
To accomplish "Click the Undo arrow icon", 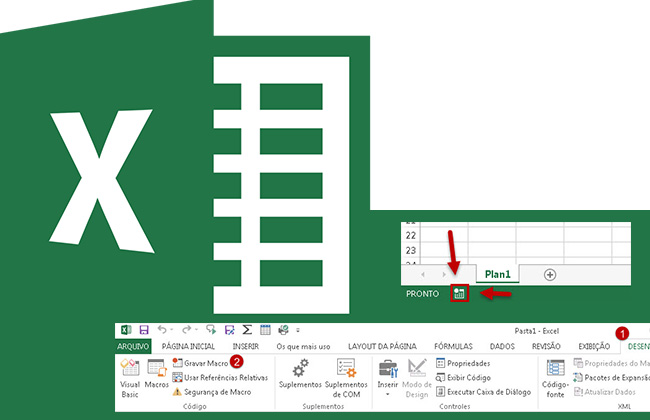I will pyautogui.click(x=162, y=330).
